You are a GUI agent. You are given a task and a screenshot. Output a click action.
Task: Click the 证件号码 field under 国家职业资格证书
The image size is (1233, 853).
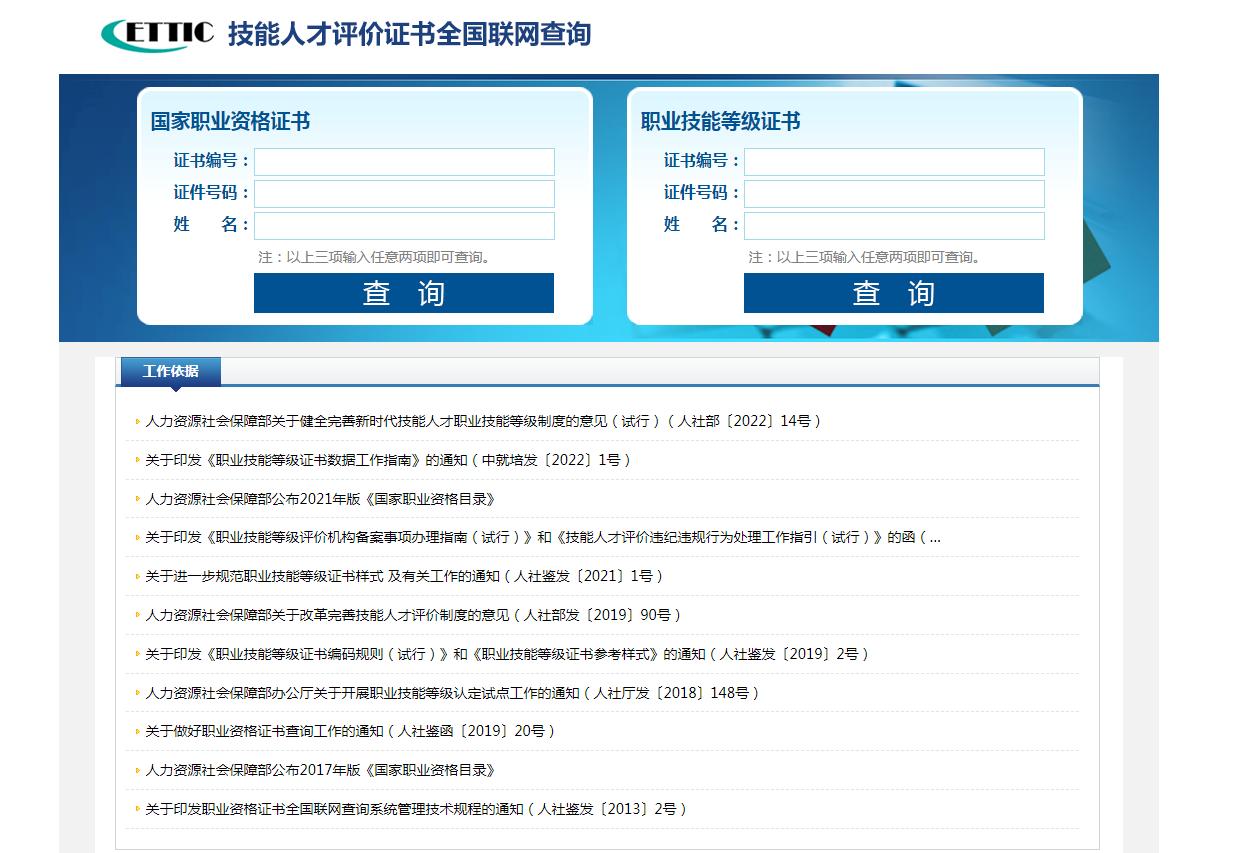[404, 194]
